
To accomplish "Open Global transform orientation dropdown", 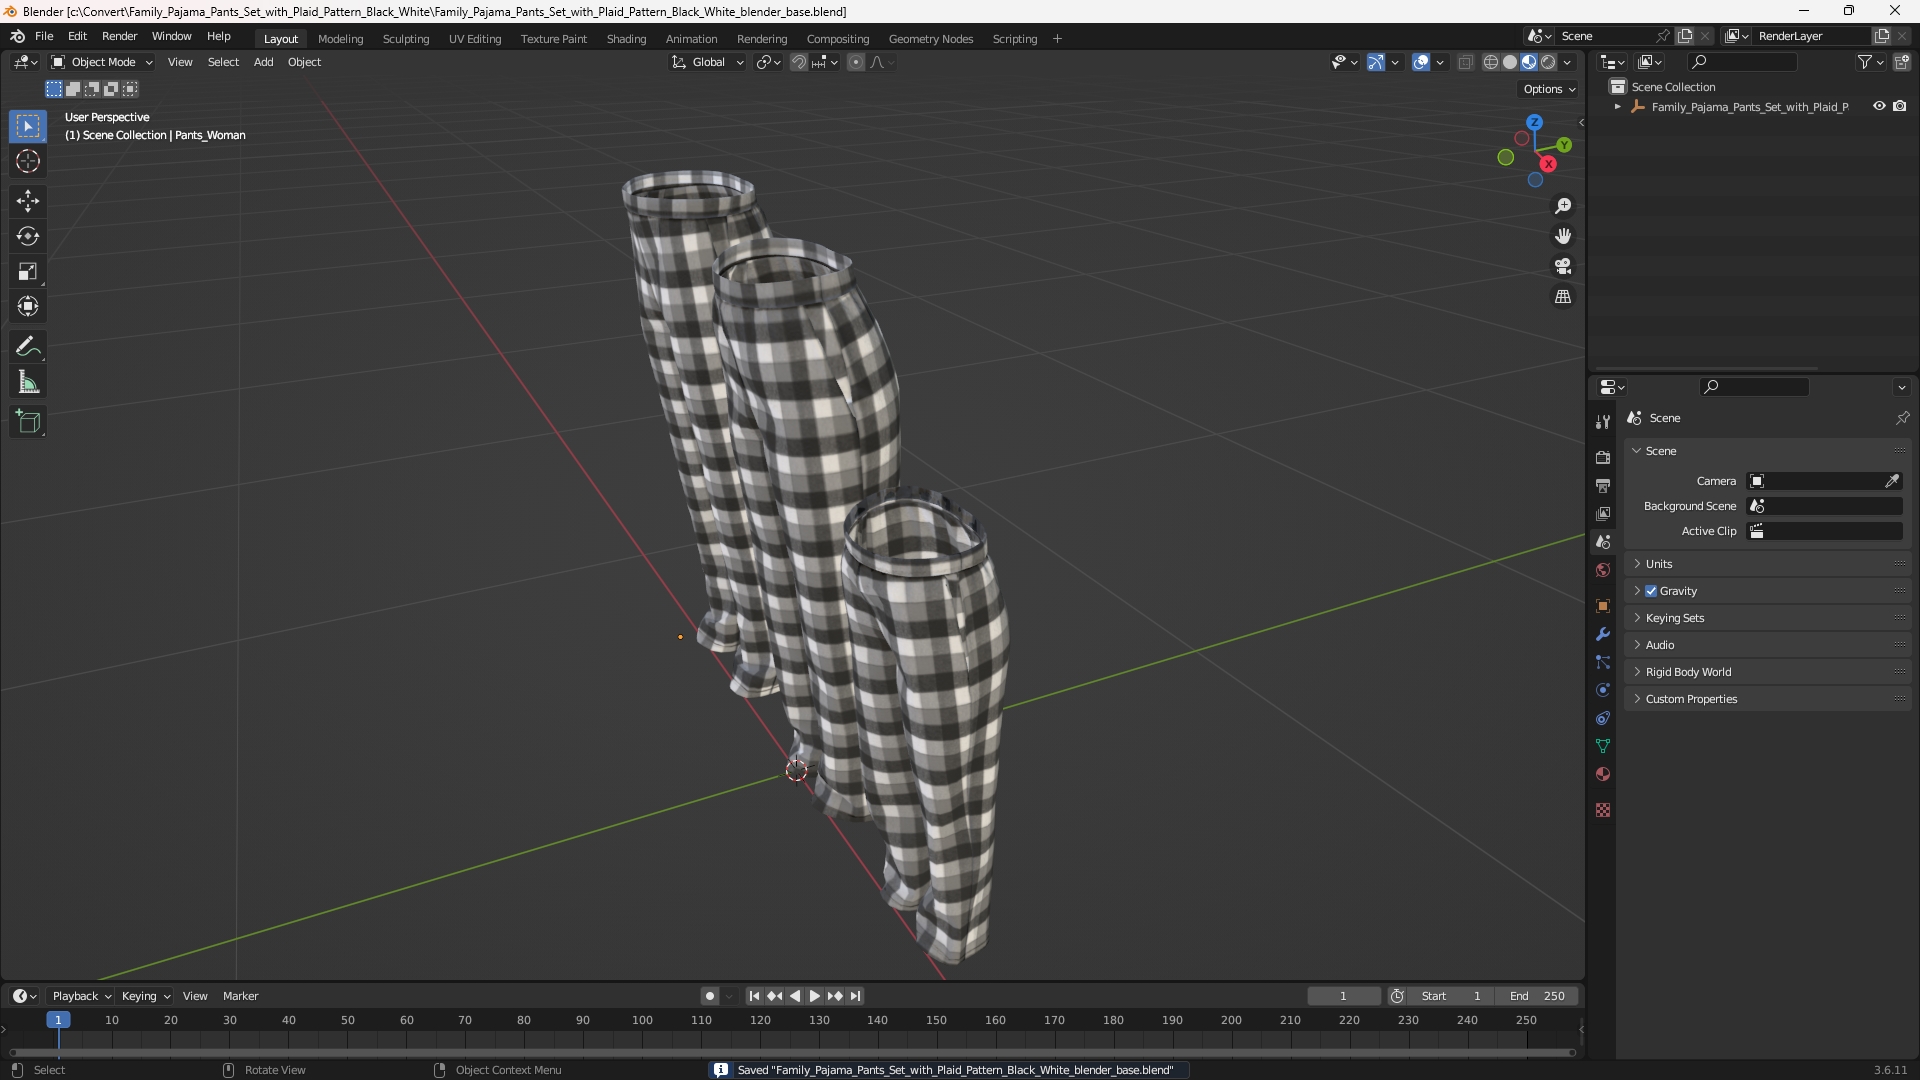I will click(x=707, y=62).
